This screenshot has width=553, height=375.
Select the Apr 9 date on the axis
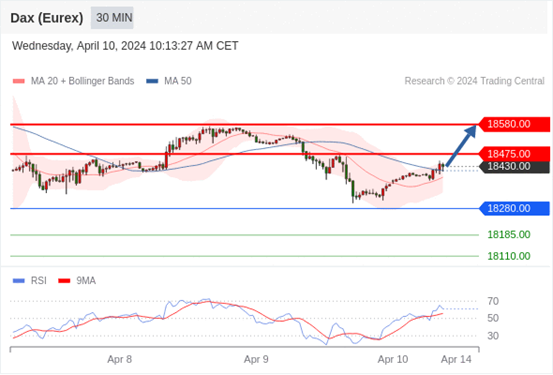[x=256, y=359]
